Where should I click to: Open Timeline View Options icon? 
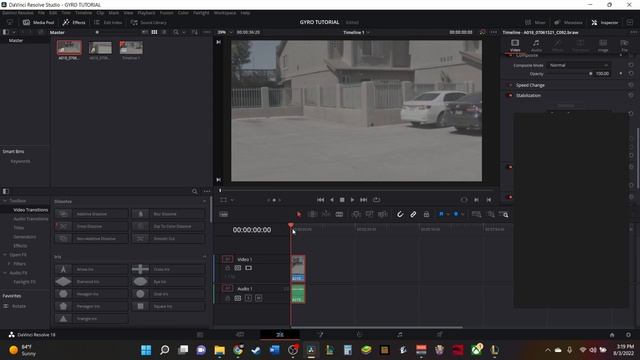click(x=224, y=214)
